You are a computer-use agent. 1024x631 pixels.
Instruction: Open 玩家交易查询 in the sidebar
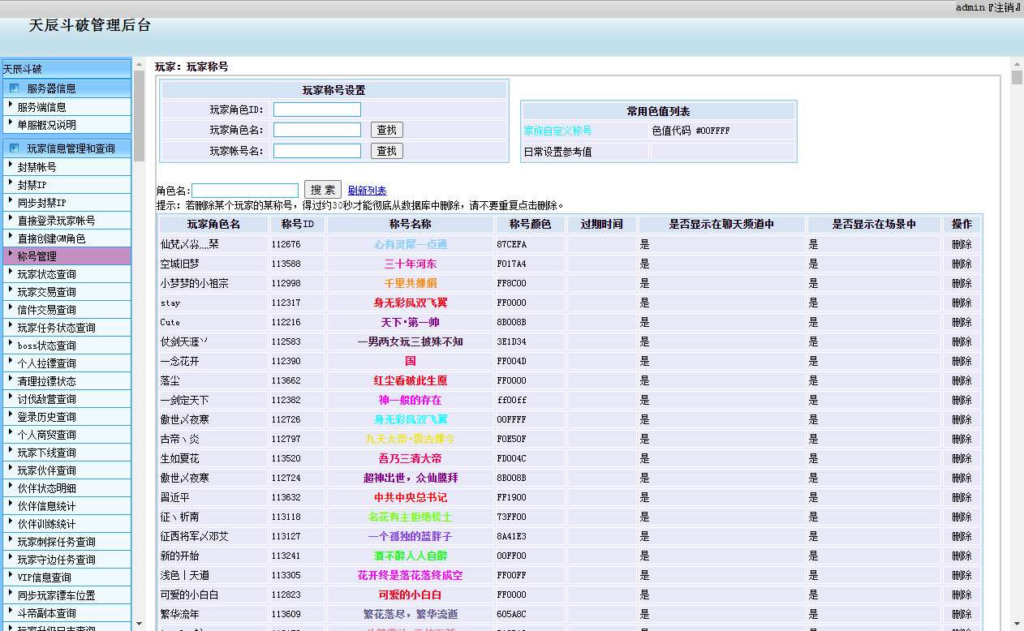coord(66,291)
